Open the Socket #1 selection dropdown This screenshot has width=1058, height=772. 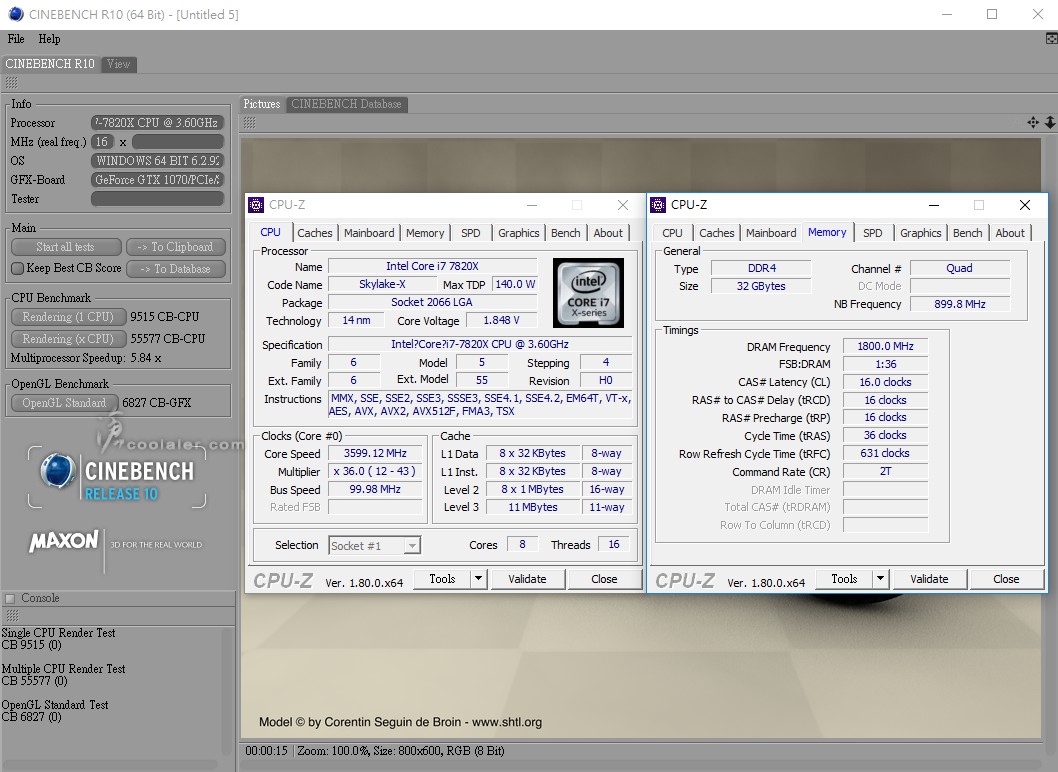412,545
